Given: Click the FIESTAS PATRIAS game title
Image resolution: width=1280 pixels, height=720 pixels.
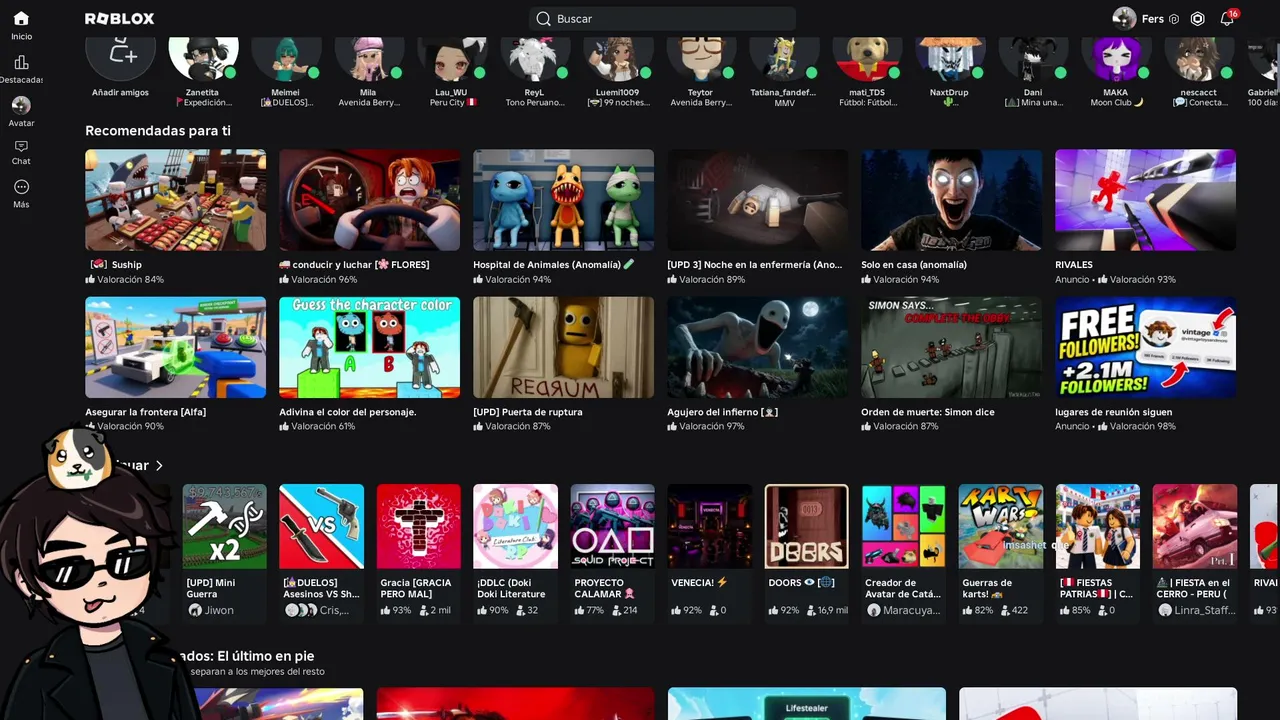Looking at the screenshot, I should (1097, 588).
